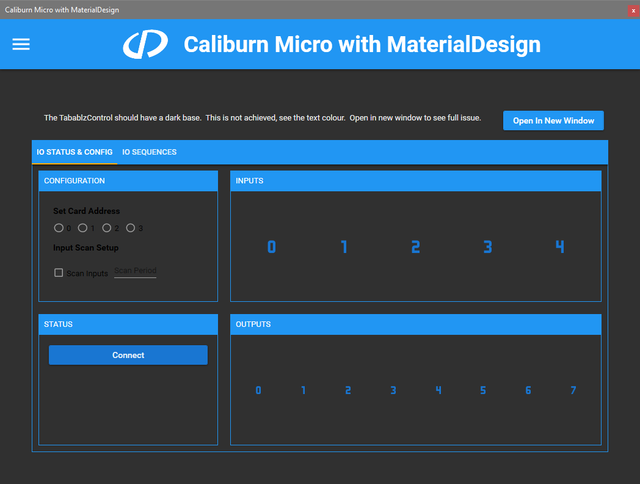Viewport: 640px width, 484px height.
Task: Click the window title bar text
Action: point(62,10)
